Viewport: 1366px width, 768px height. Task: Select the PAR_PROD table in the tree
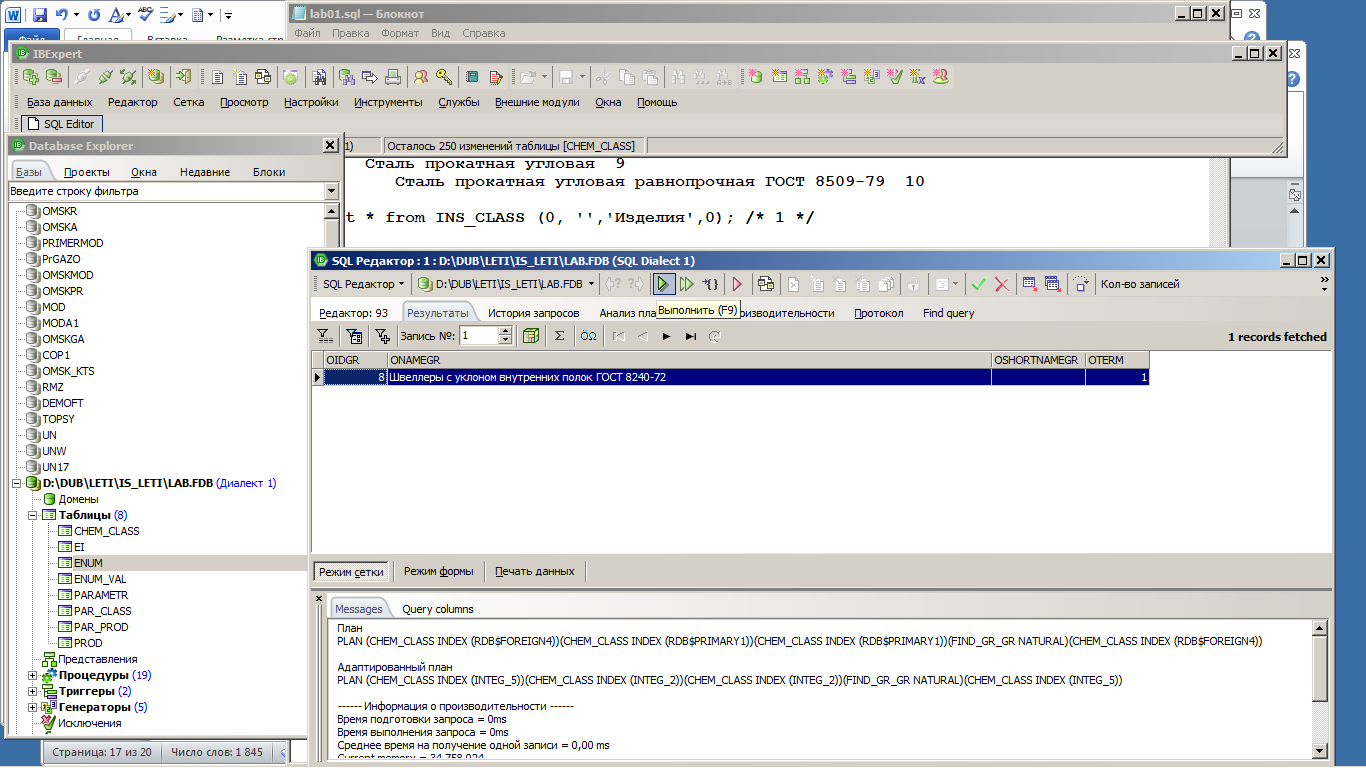coord(102,627)
